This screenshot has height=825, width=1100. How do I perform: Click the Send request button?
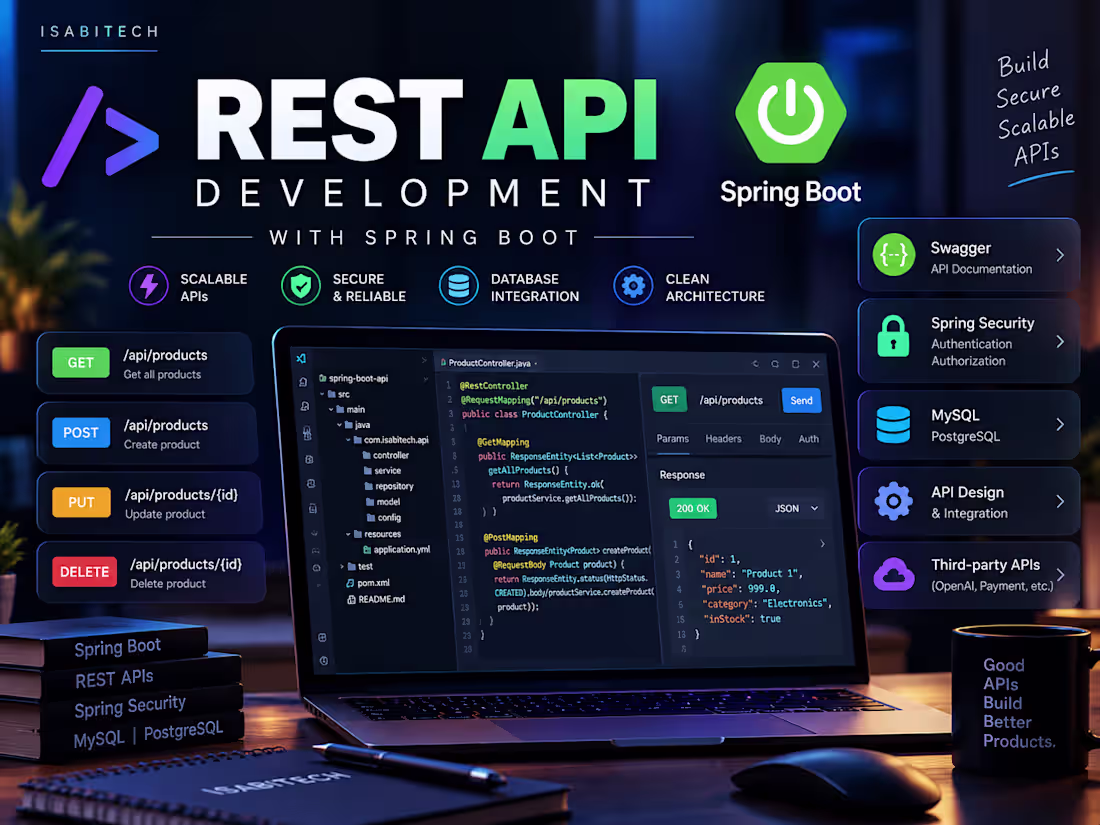(801, 401)
